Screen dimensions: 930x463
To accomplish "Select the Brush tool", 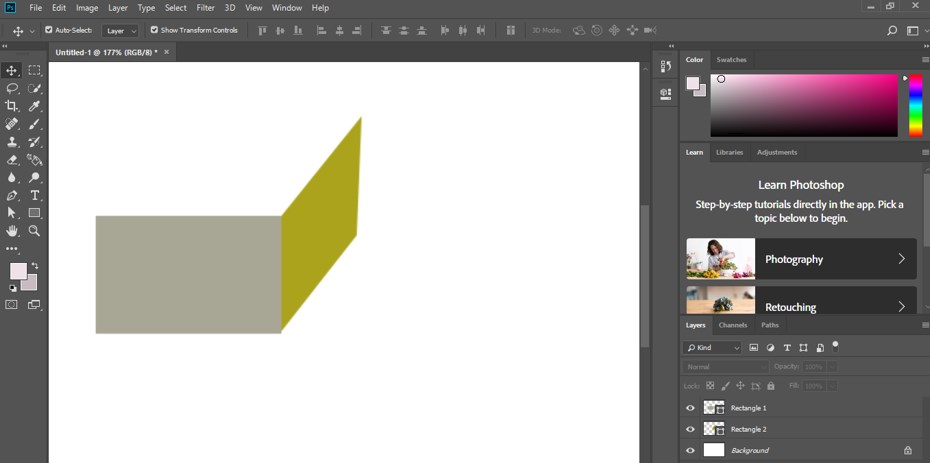I will (x=34, y=124).
